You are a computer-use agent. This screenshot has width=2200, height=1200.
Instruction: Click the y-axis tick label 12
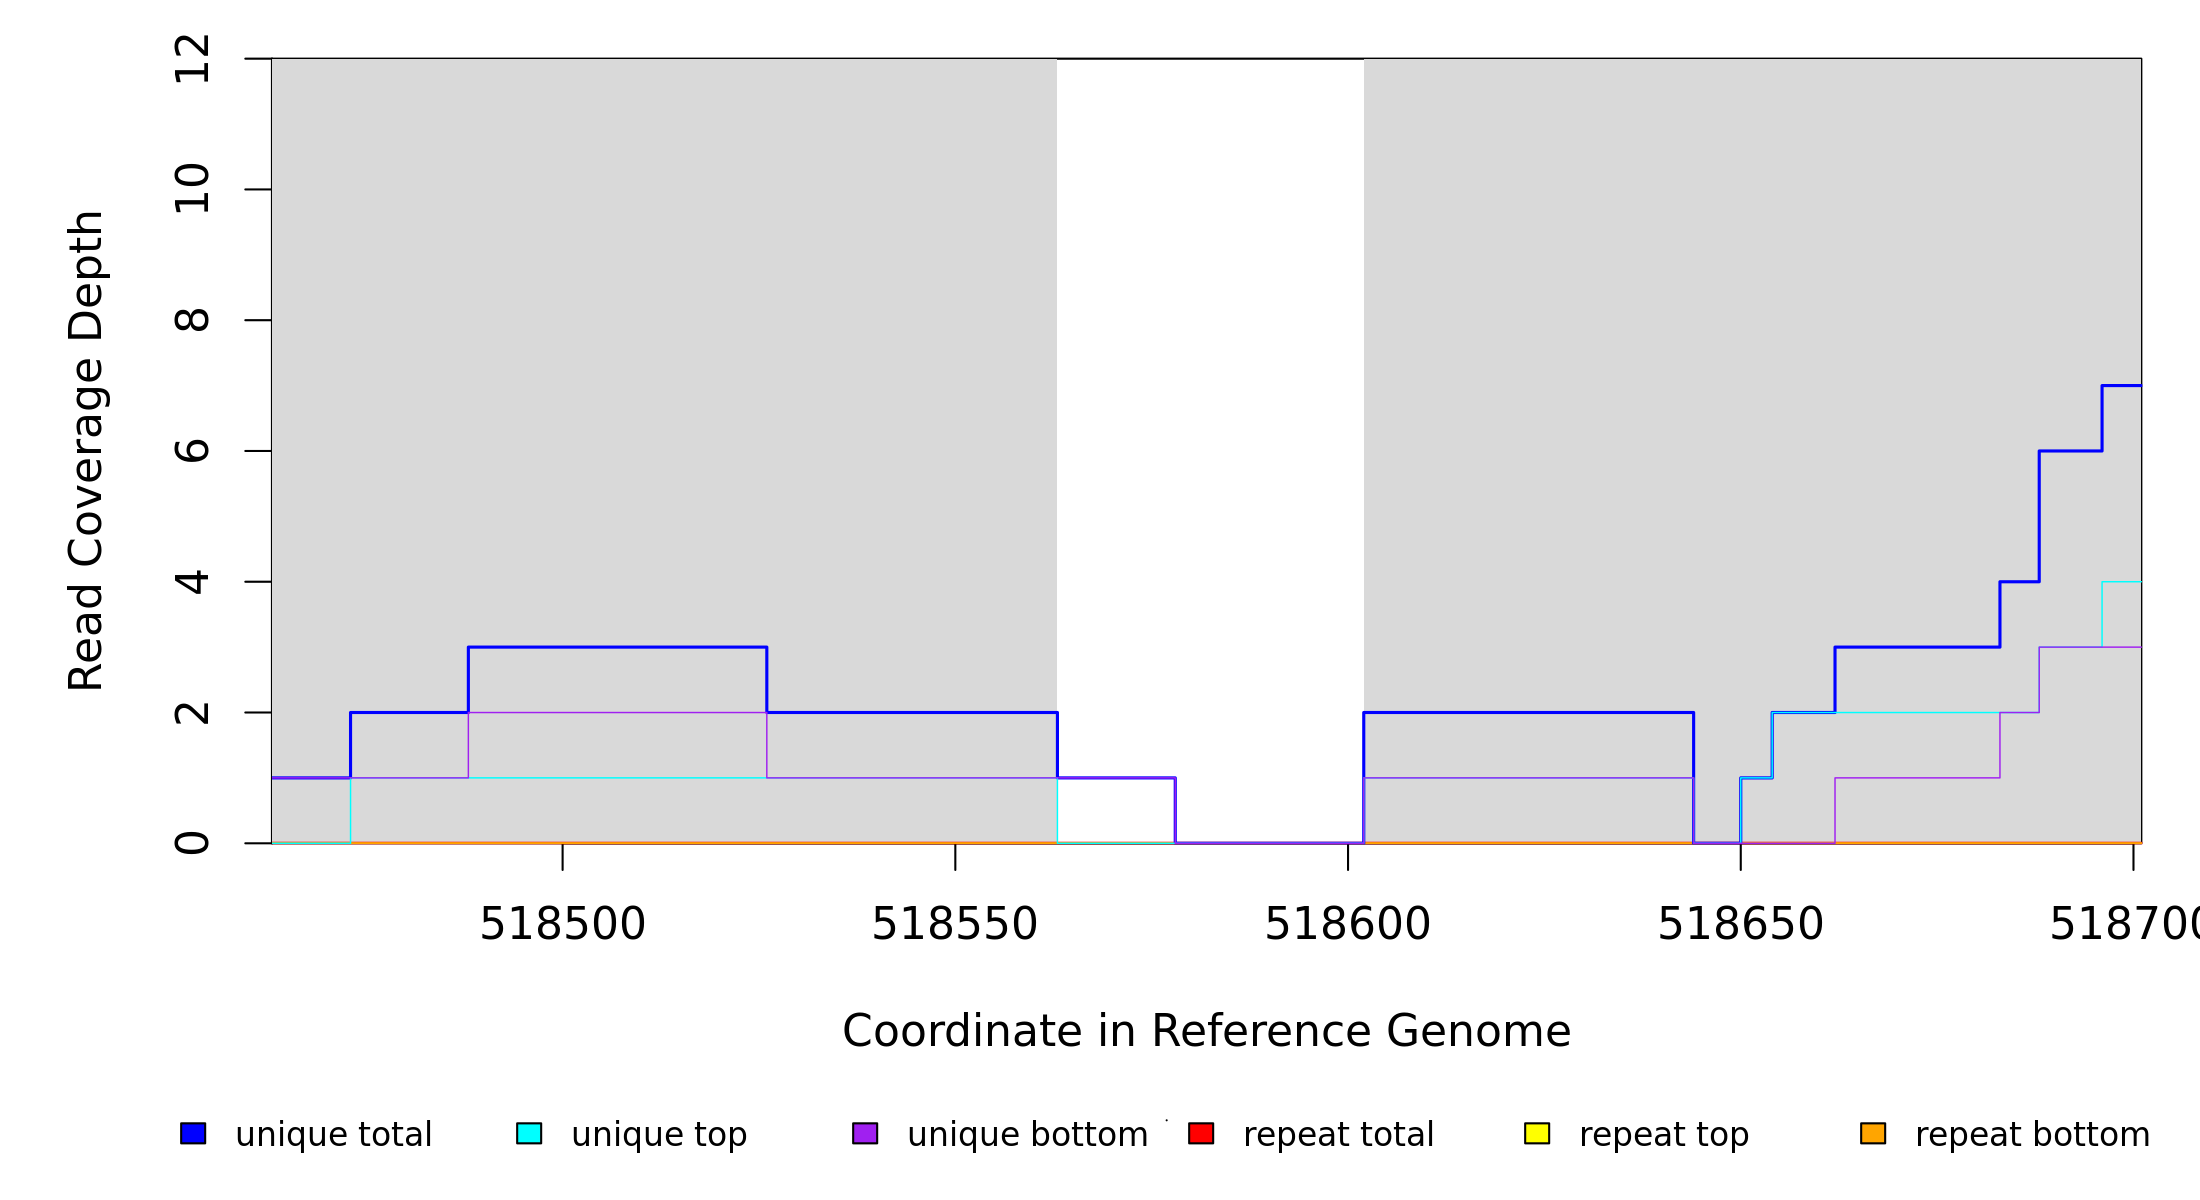[192, 59]
